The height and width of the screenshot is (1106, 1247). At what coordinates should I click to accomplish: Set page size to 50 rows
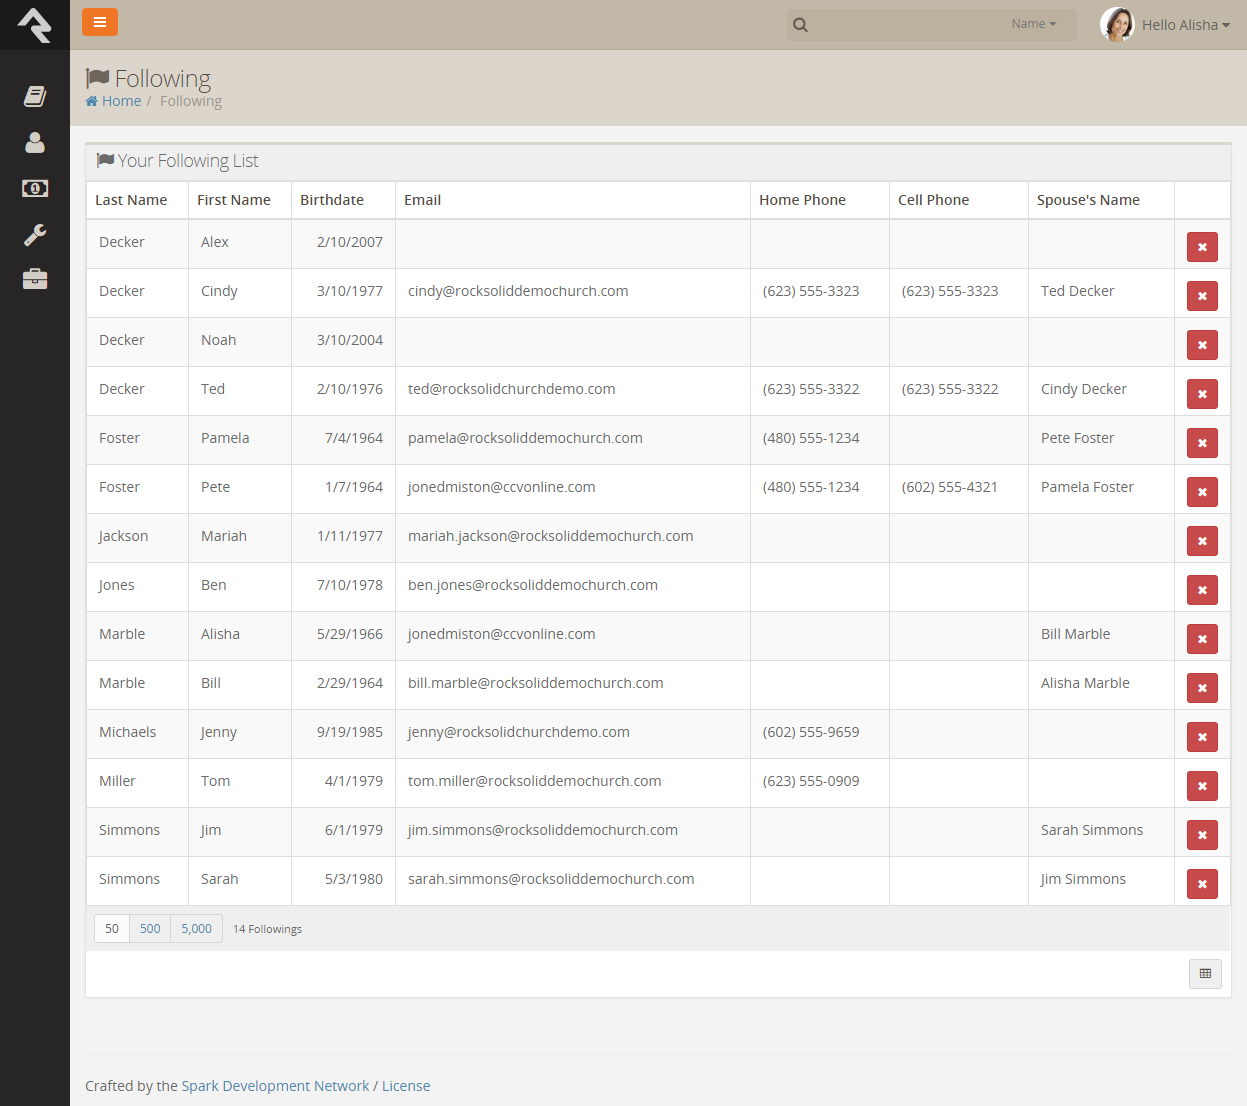[x=112, y=929]
